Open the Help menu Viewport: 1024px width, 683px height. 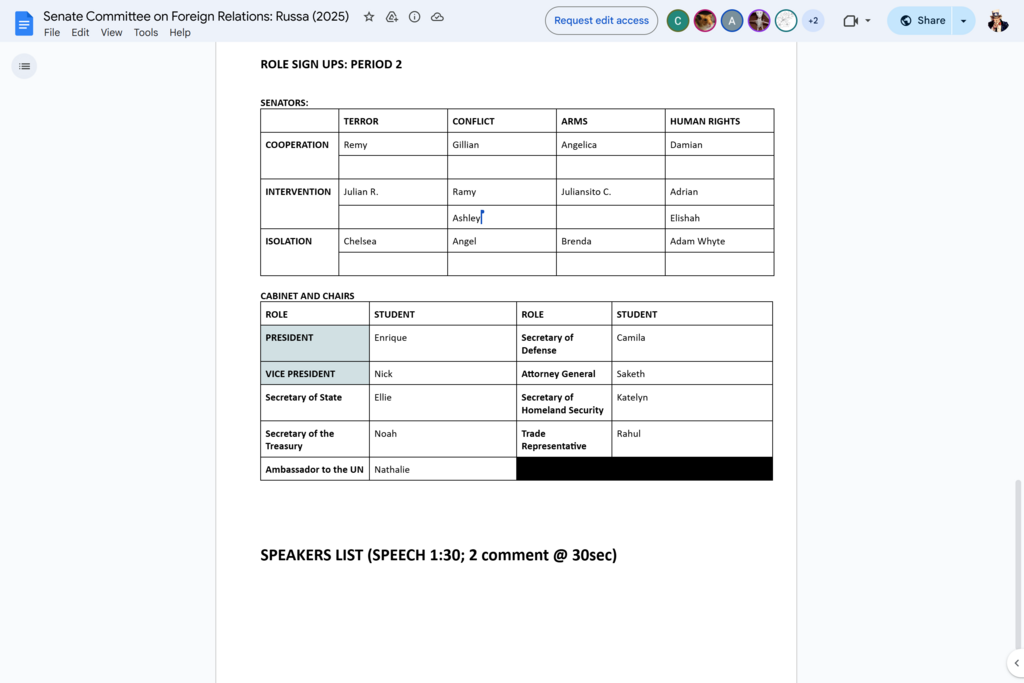click(x=180, y=33)
